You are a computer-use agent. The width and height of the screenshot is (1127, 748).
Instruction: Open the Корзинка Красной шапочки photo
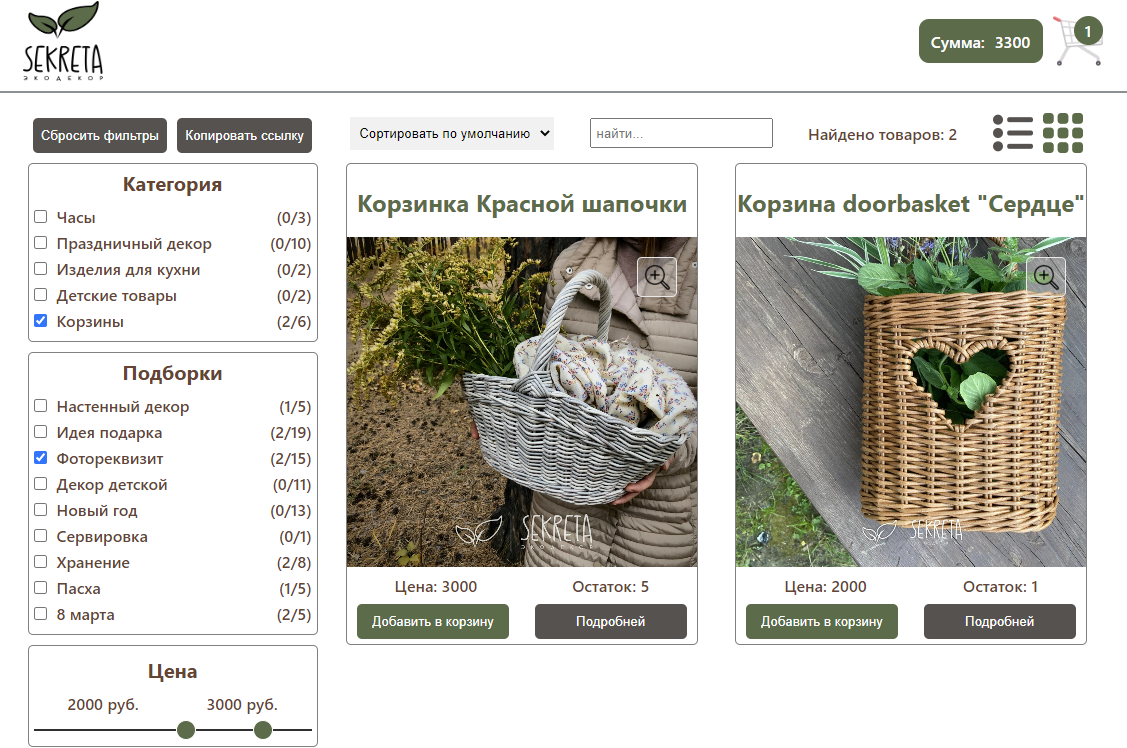point(522,402)
